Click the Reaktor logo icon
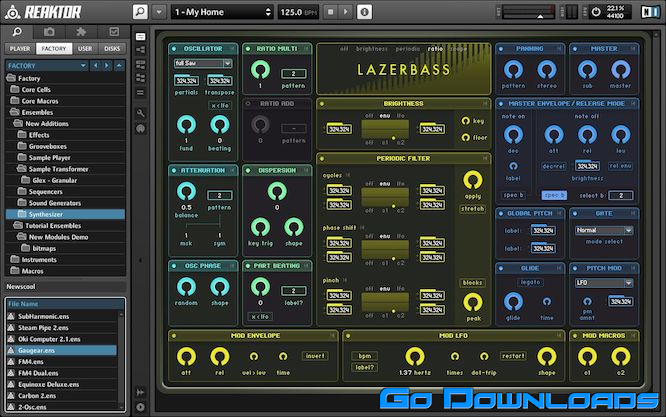Viewport: 666px width, 417px height. coord(12,12)
